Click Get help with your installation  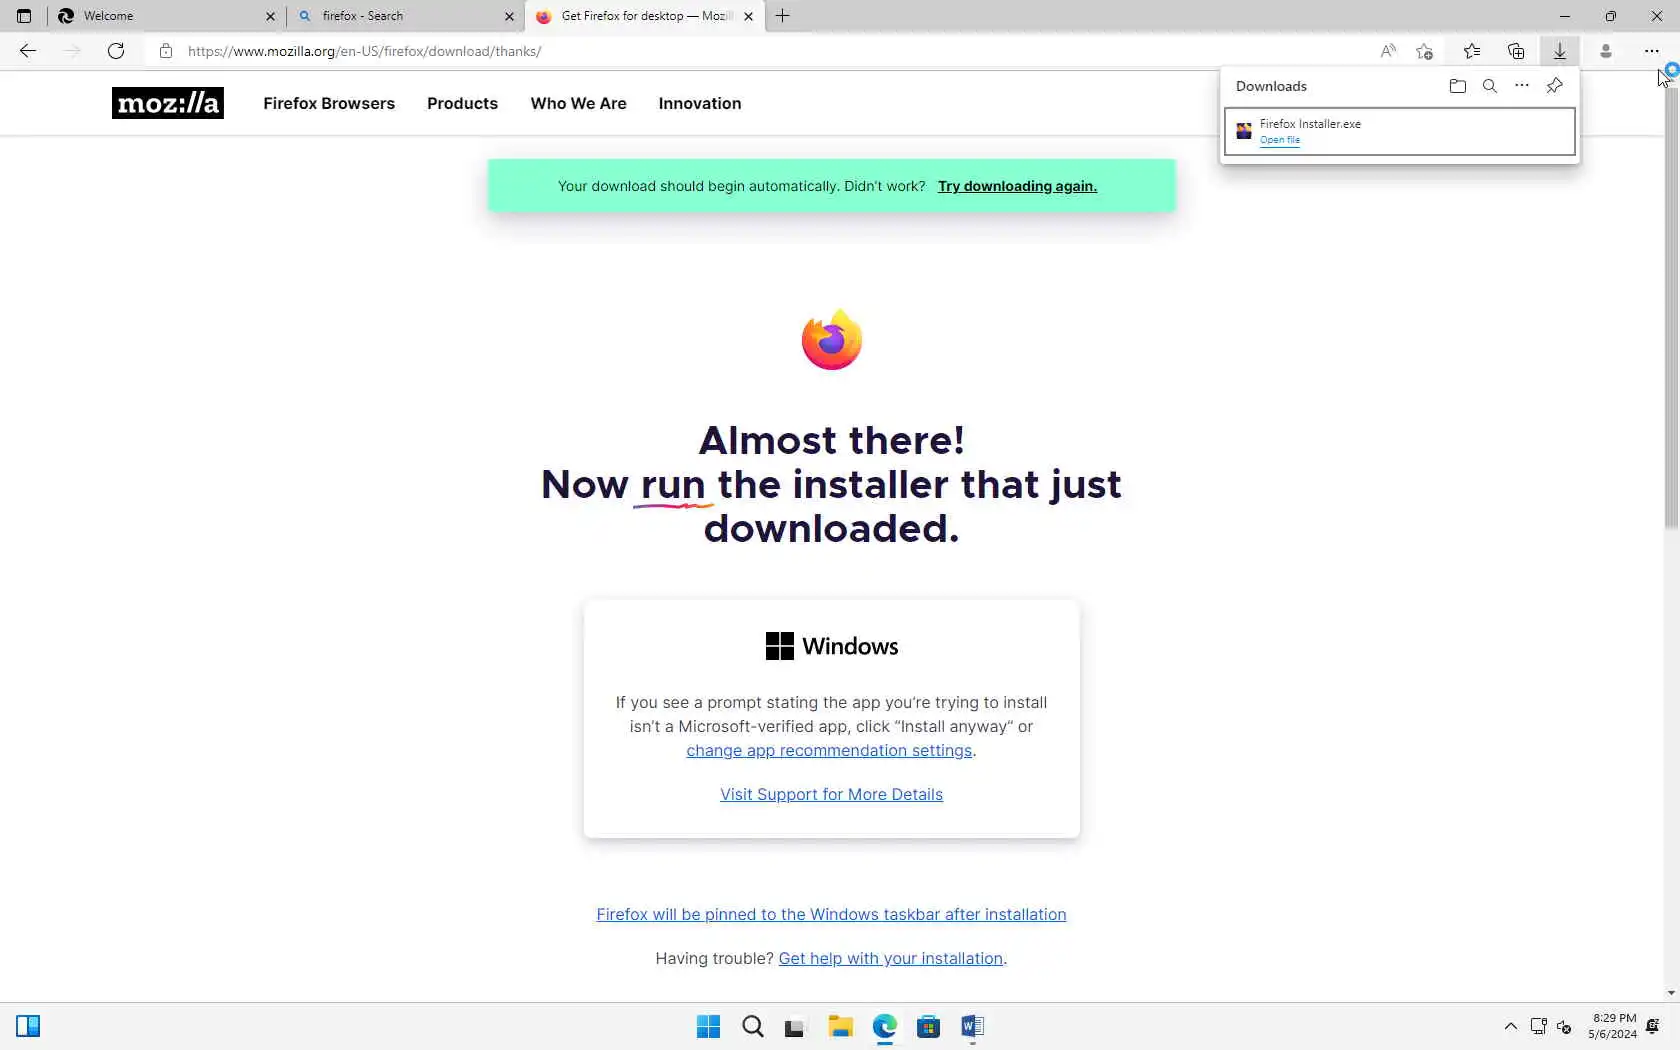click(x=890, y=958)
